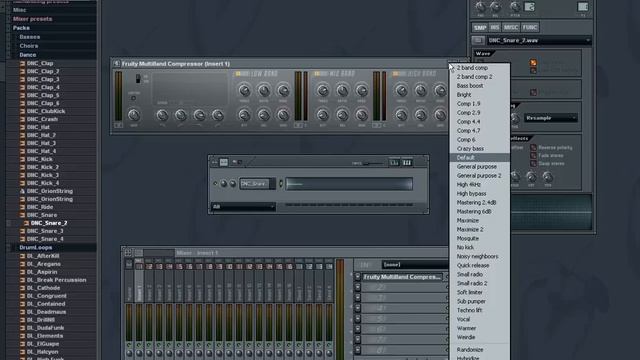Open the Resample interpolation dropdown
This screenshot has height=360, width=640.
[x=551, y=118]
